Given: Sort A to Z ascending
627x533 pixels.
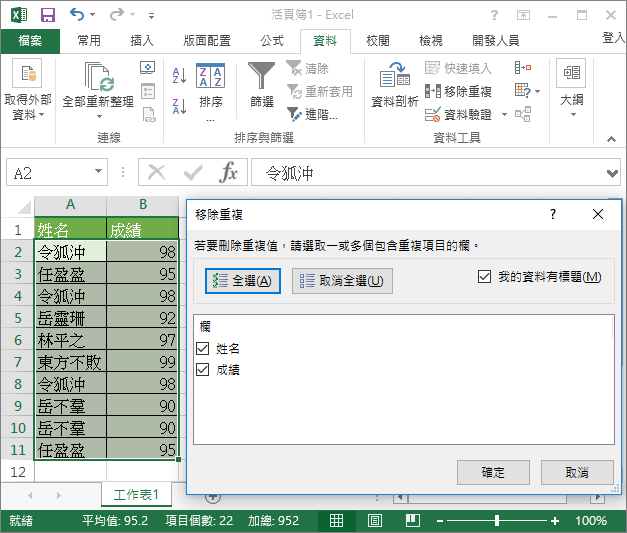Looking at the screenshot, I should [x=179, y=75].
